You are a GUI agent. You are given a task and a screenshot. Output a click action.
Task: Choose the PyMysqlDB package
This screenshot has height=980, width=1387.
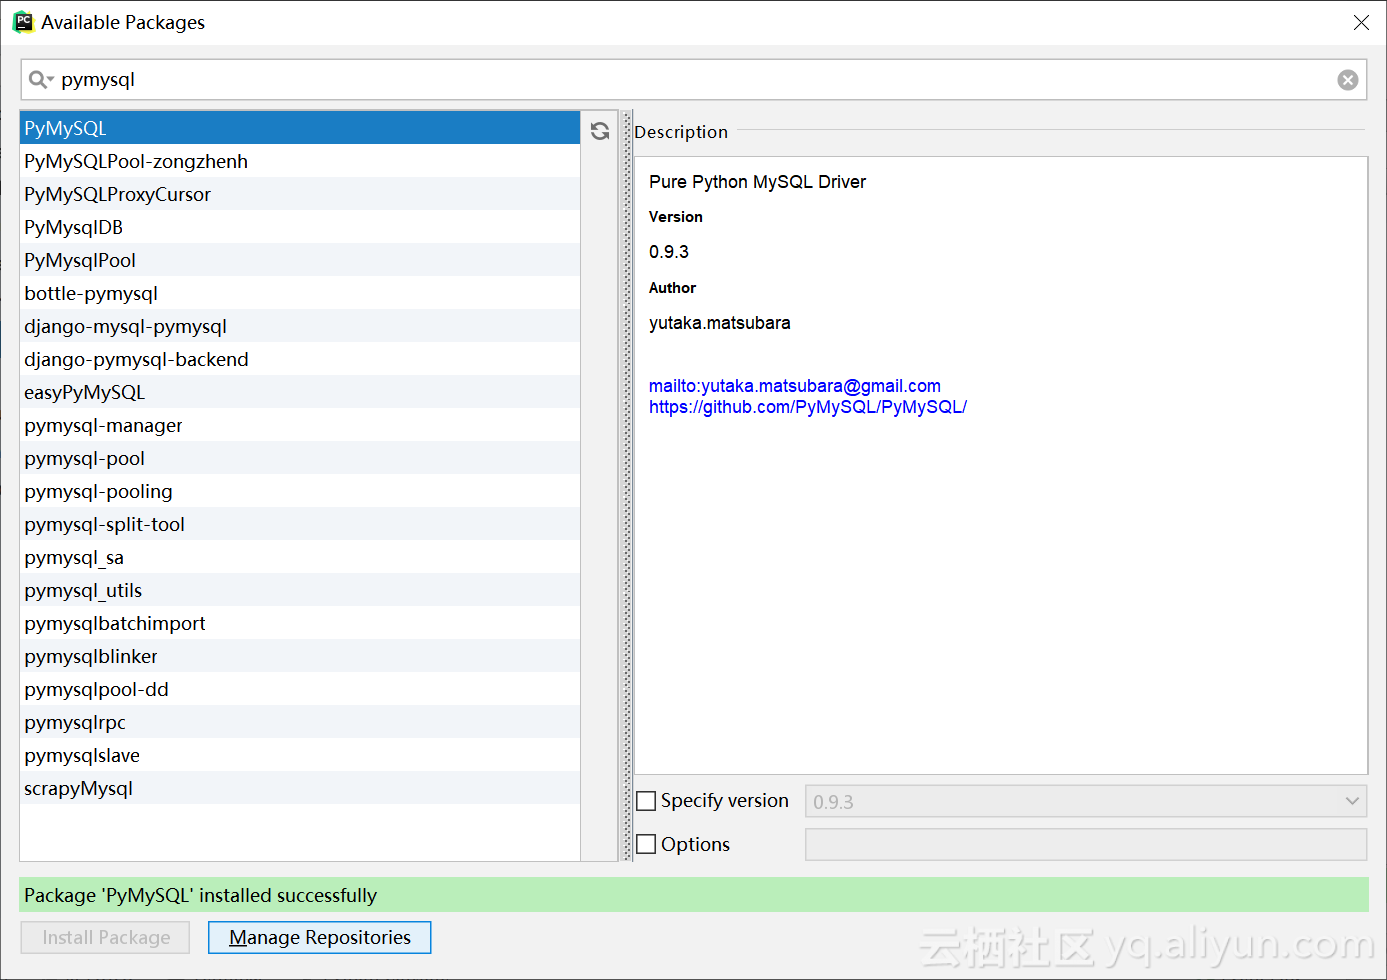(x=300, y=227)
